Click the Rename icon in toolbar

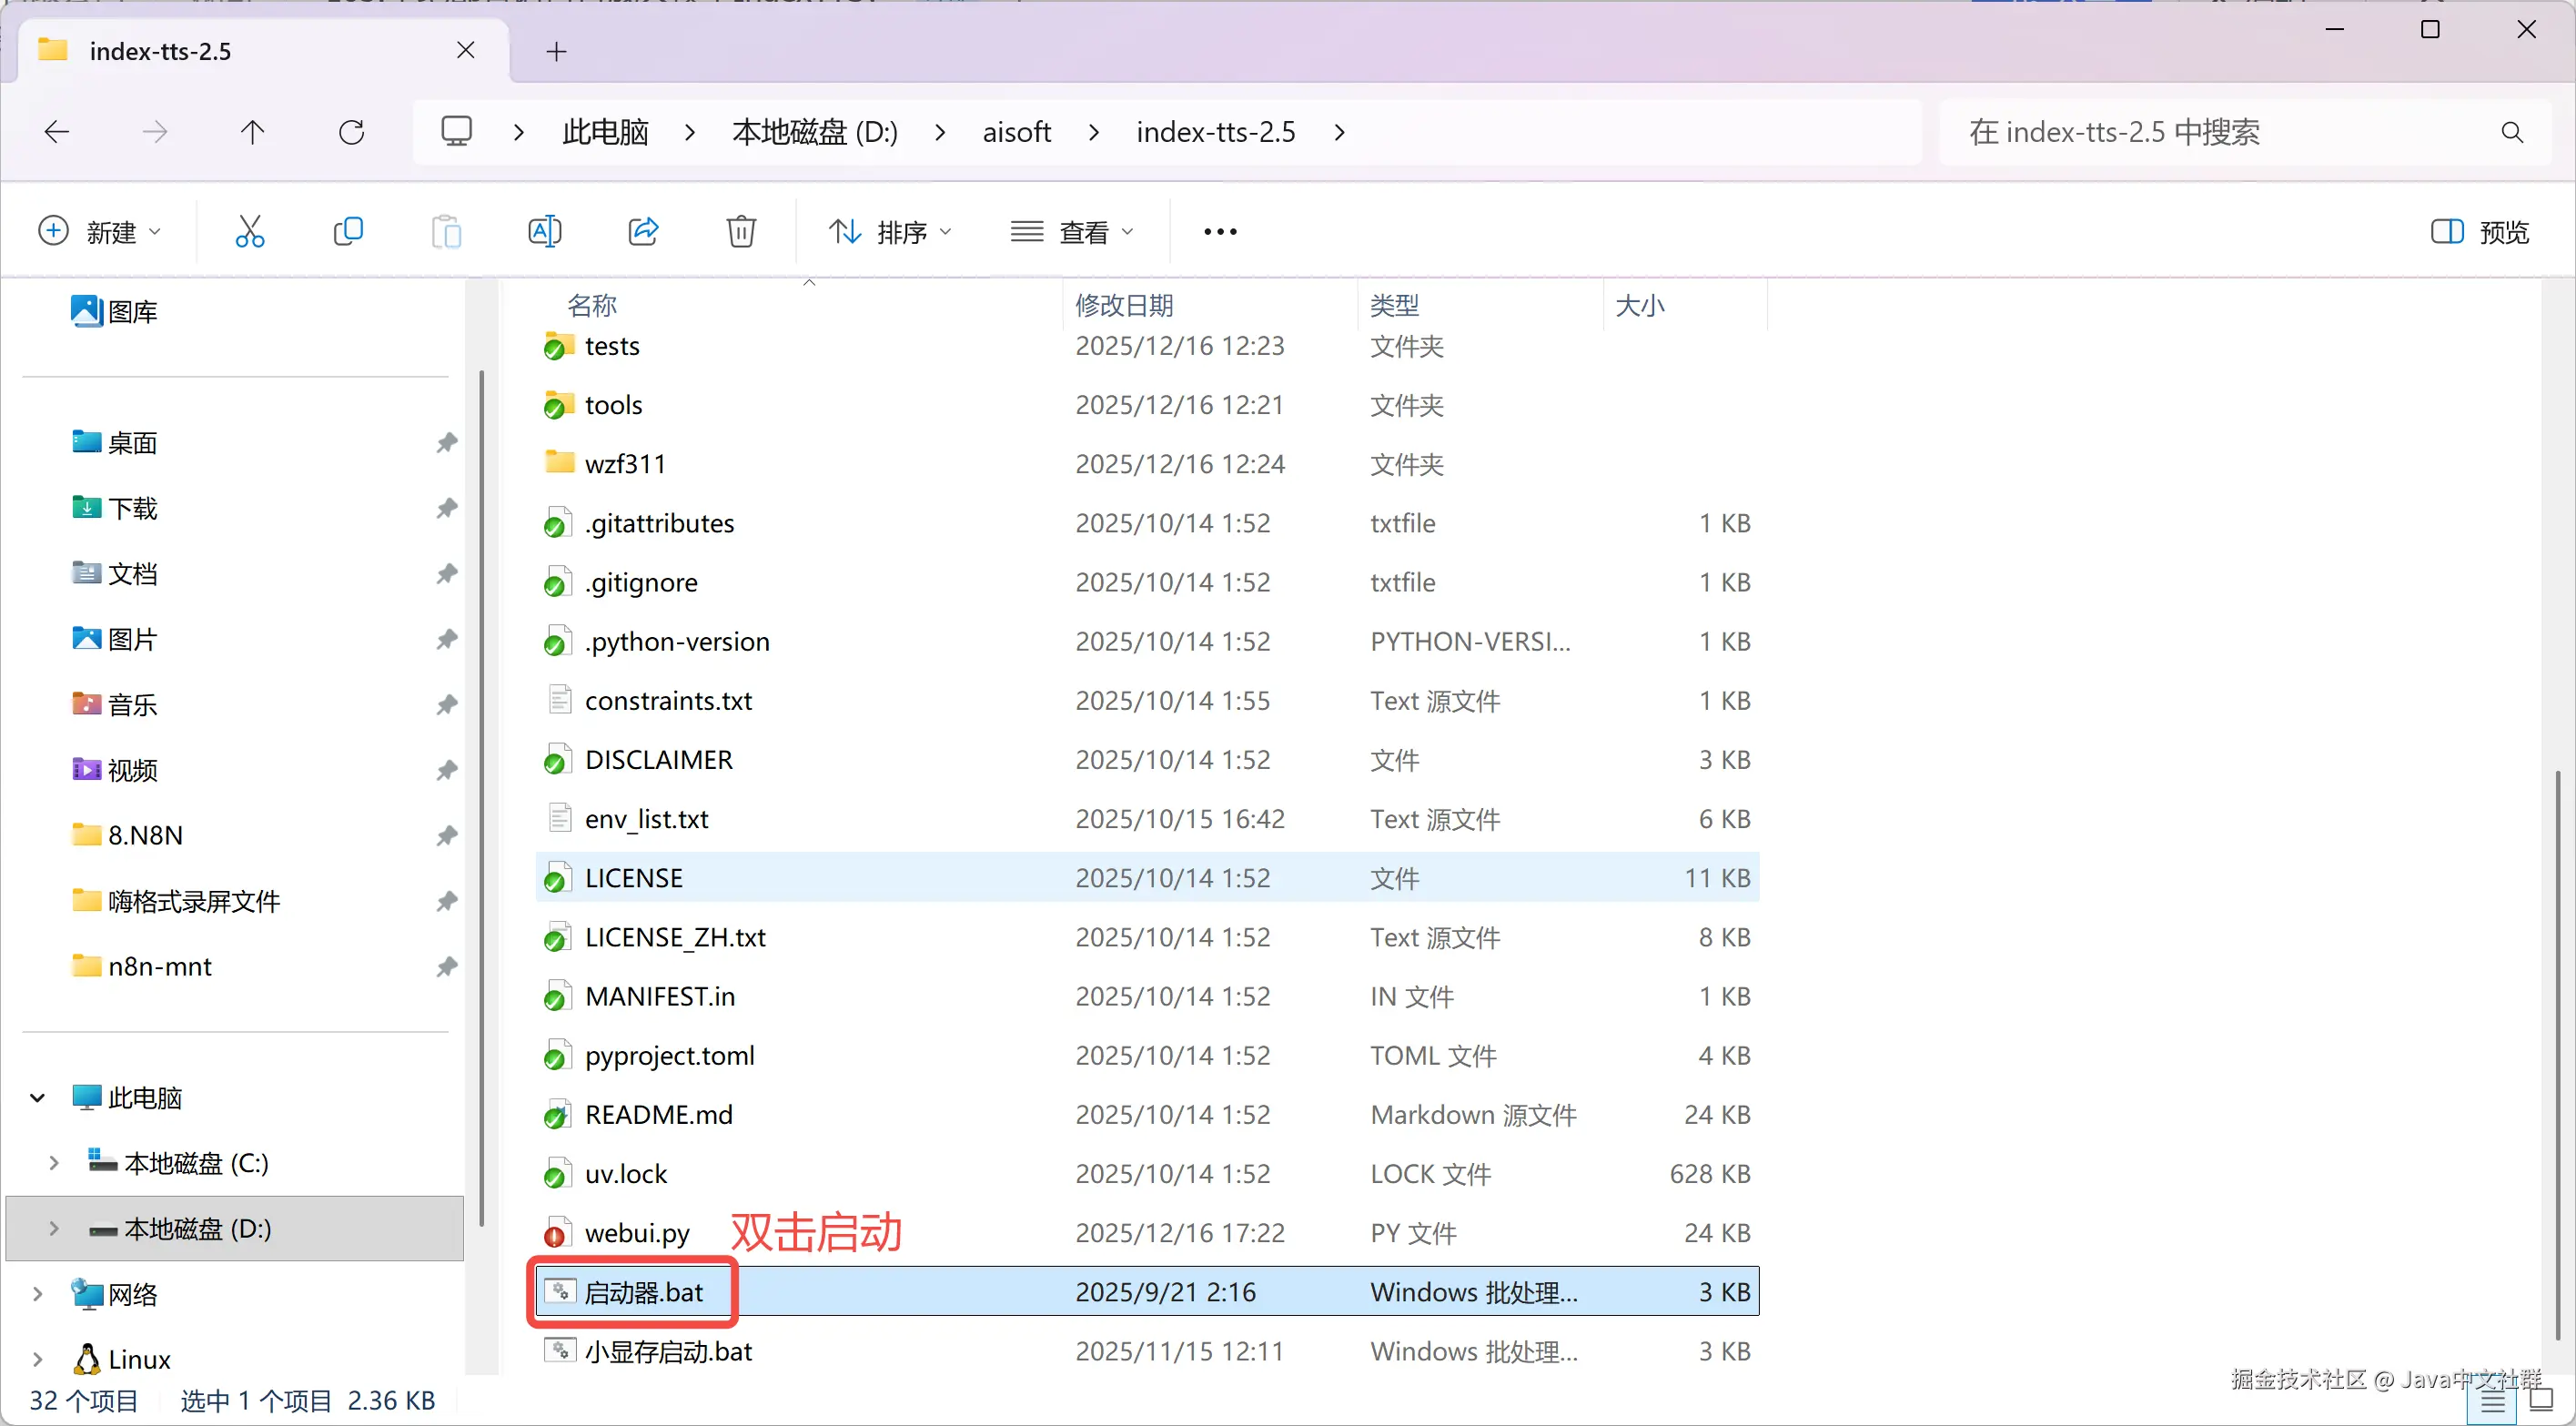click(544, 232)
